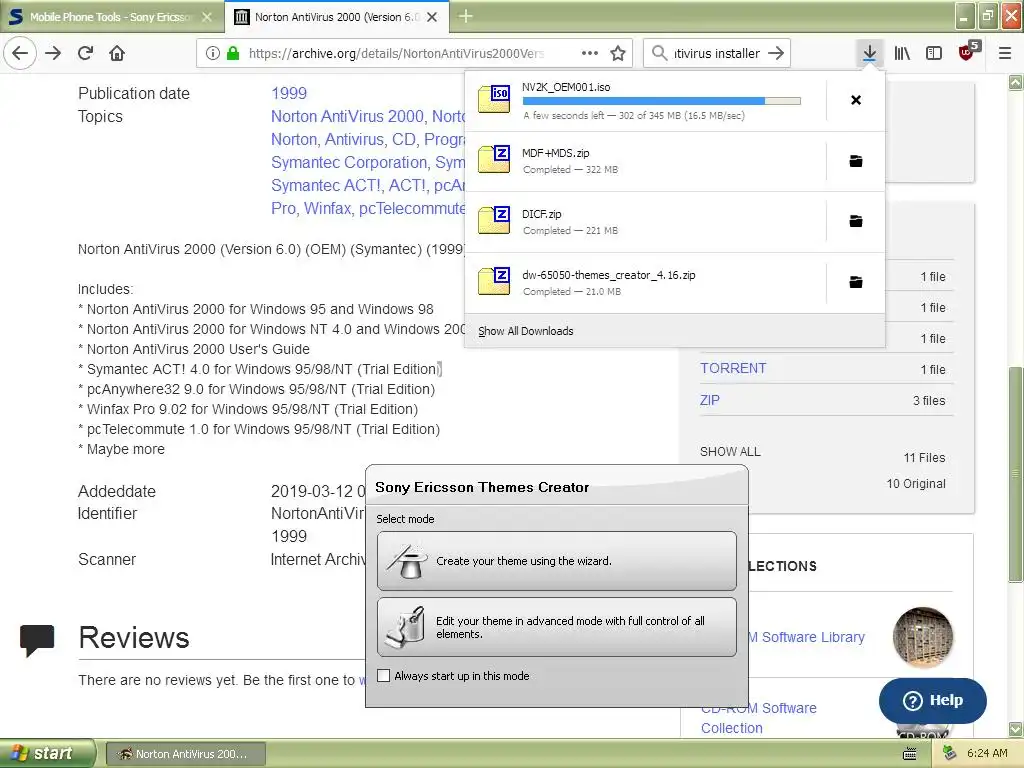Open containing folder for dw-65050-themes_creator zip

click(856, 282)
